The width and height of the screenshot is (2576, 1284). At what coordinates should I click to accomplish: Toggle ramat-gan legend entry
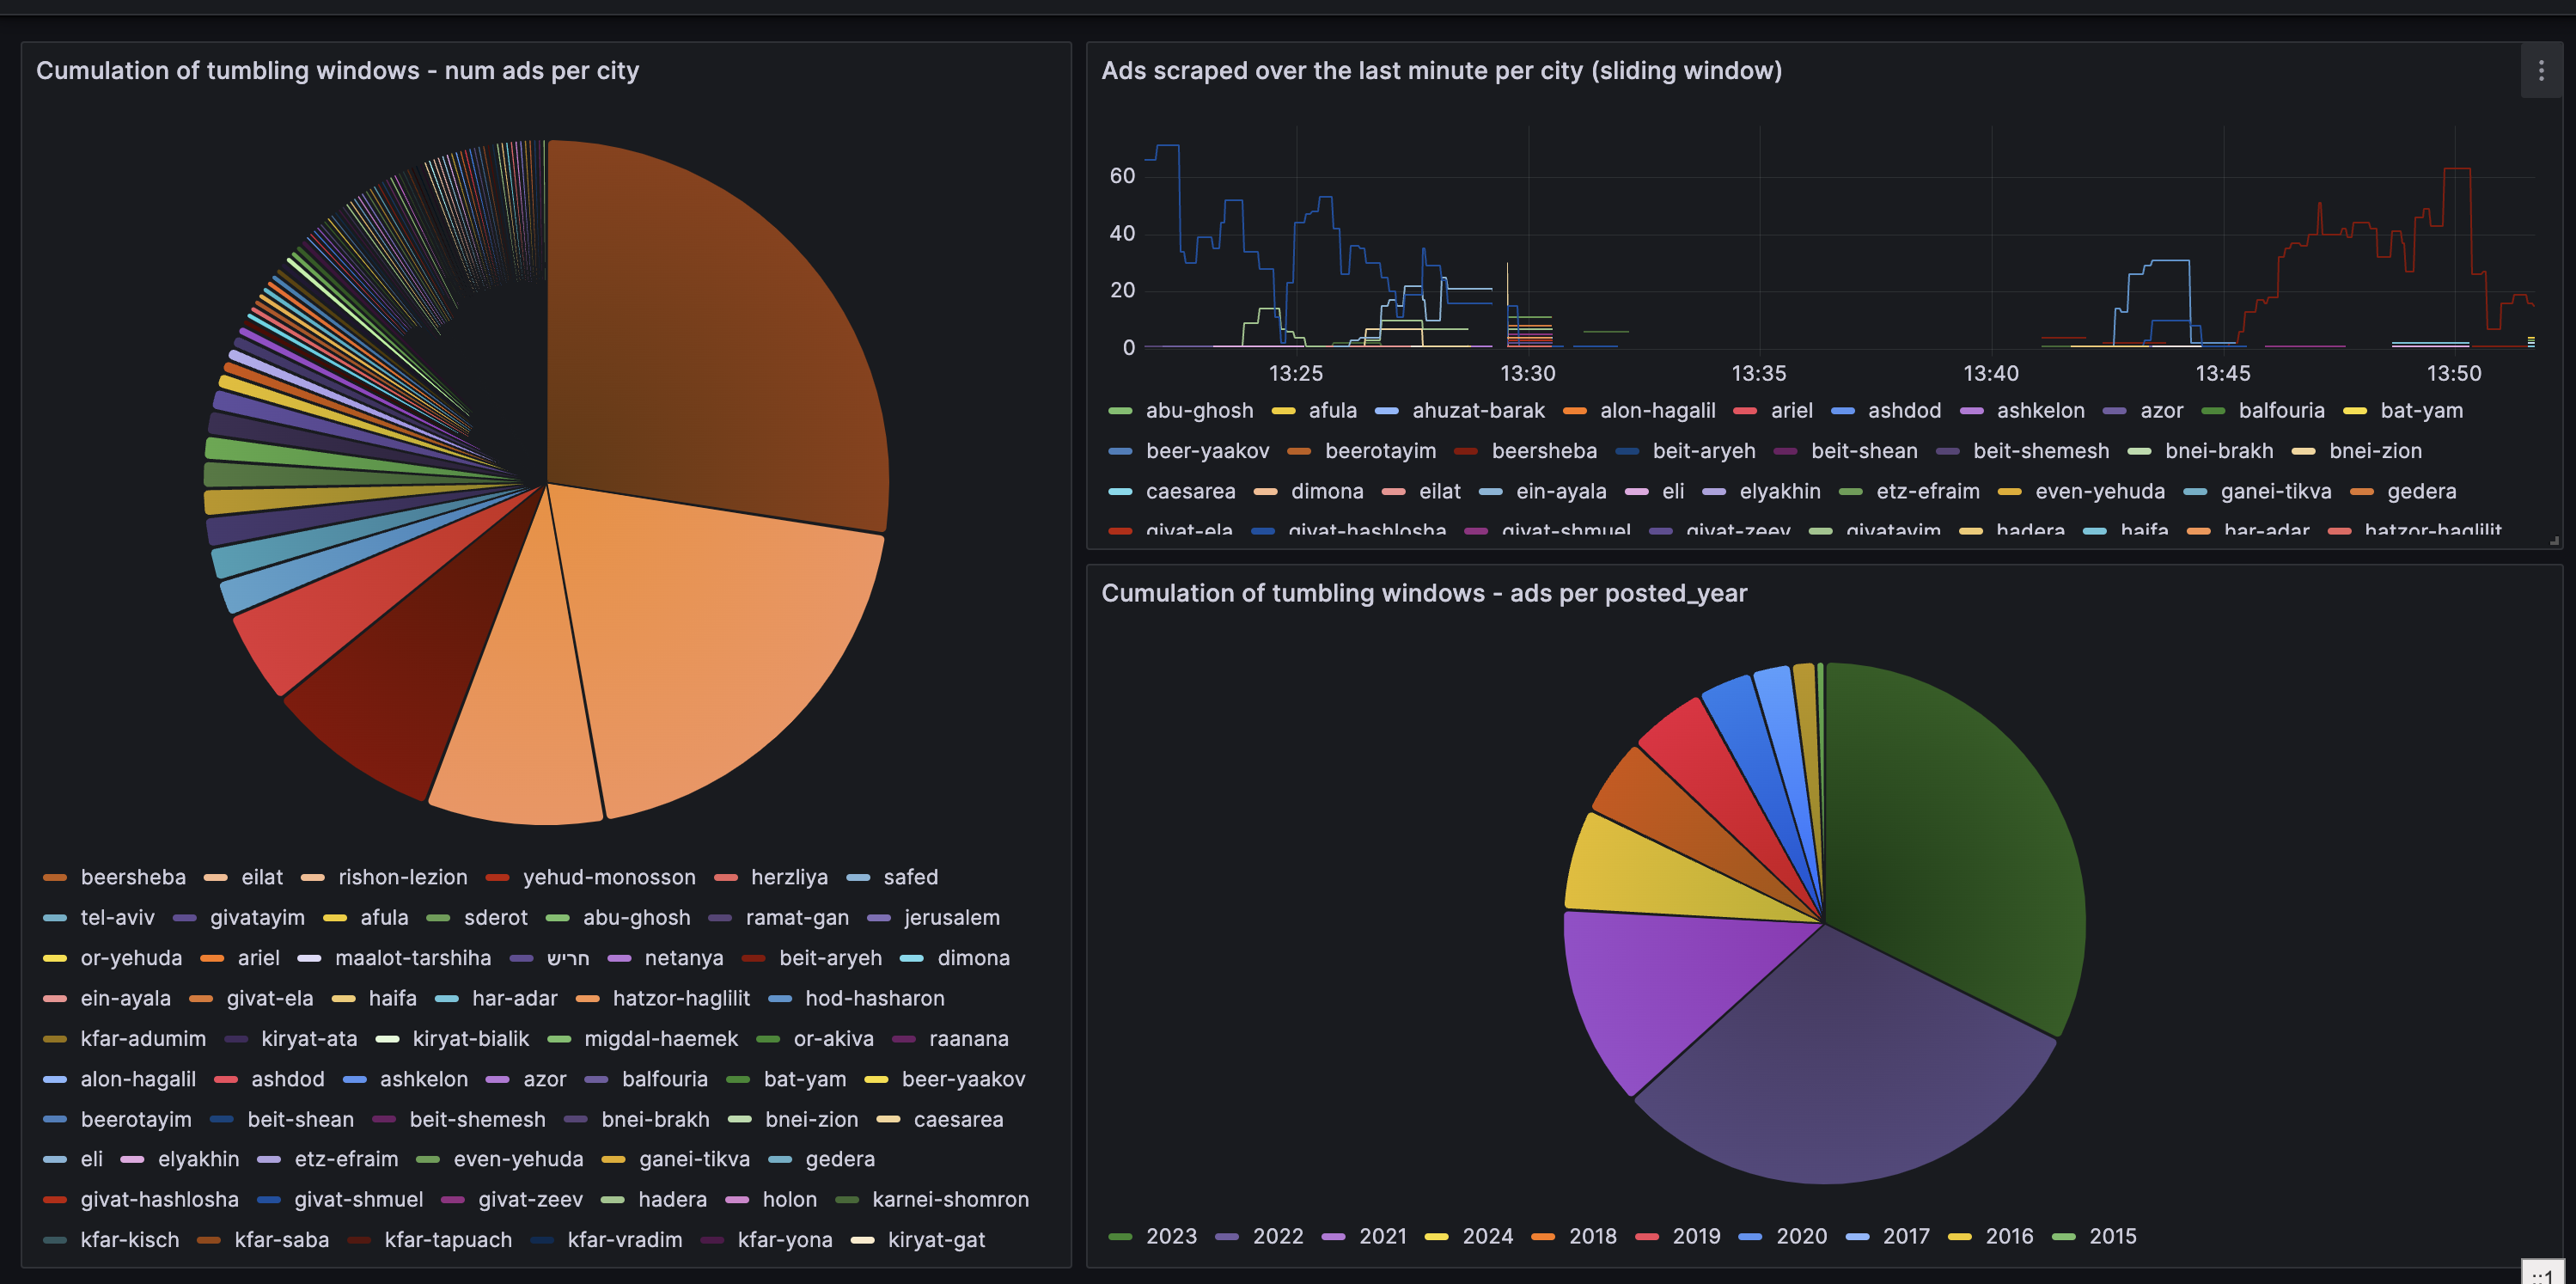(x=797, y=917)
